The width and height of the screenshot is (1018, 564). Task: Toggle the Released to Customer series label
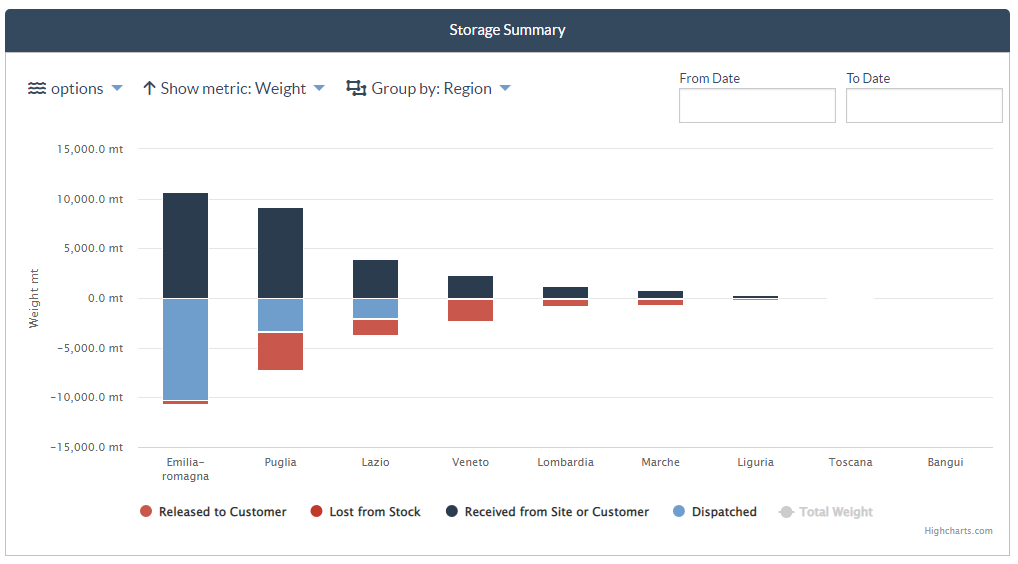click(223, 512)
